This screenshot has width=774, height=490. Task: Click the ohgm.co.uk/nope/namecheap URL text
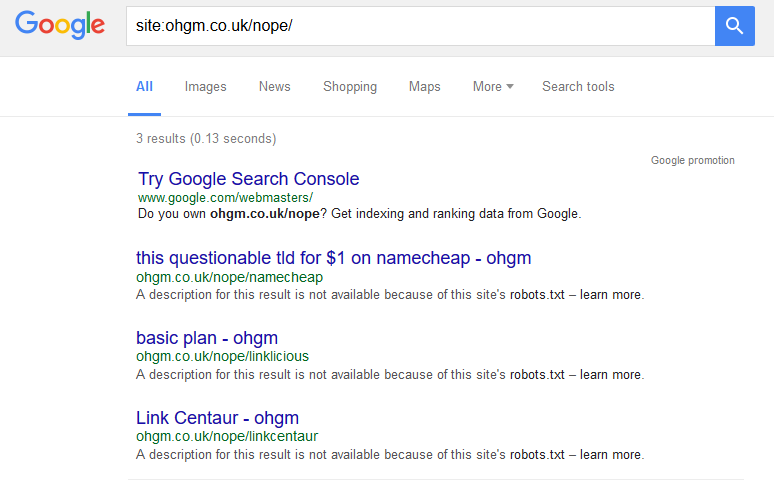[x=230, y=277]
